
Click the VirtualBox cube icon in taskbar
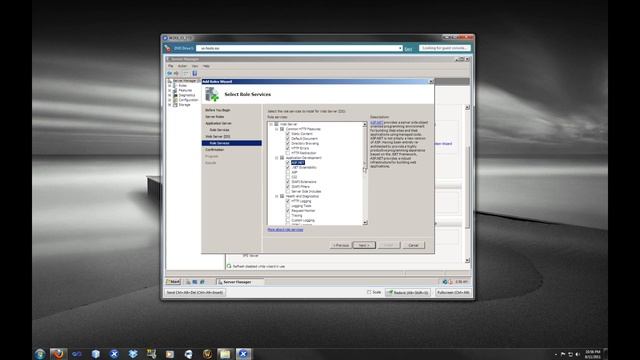pyautogui.click(x=96, y=354)
